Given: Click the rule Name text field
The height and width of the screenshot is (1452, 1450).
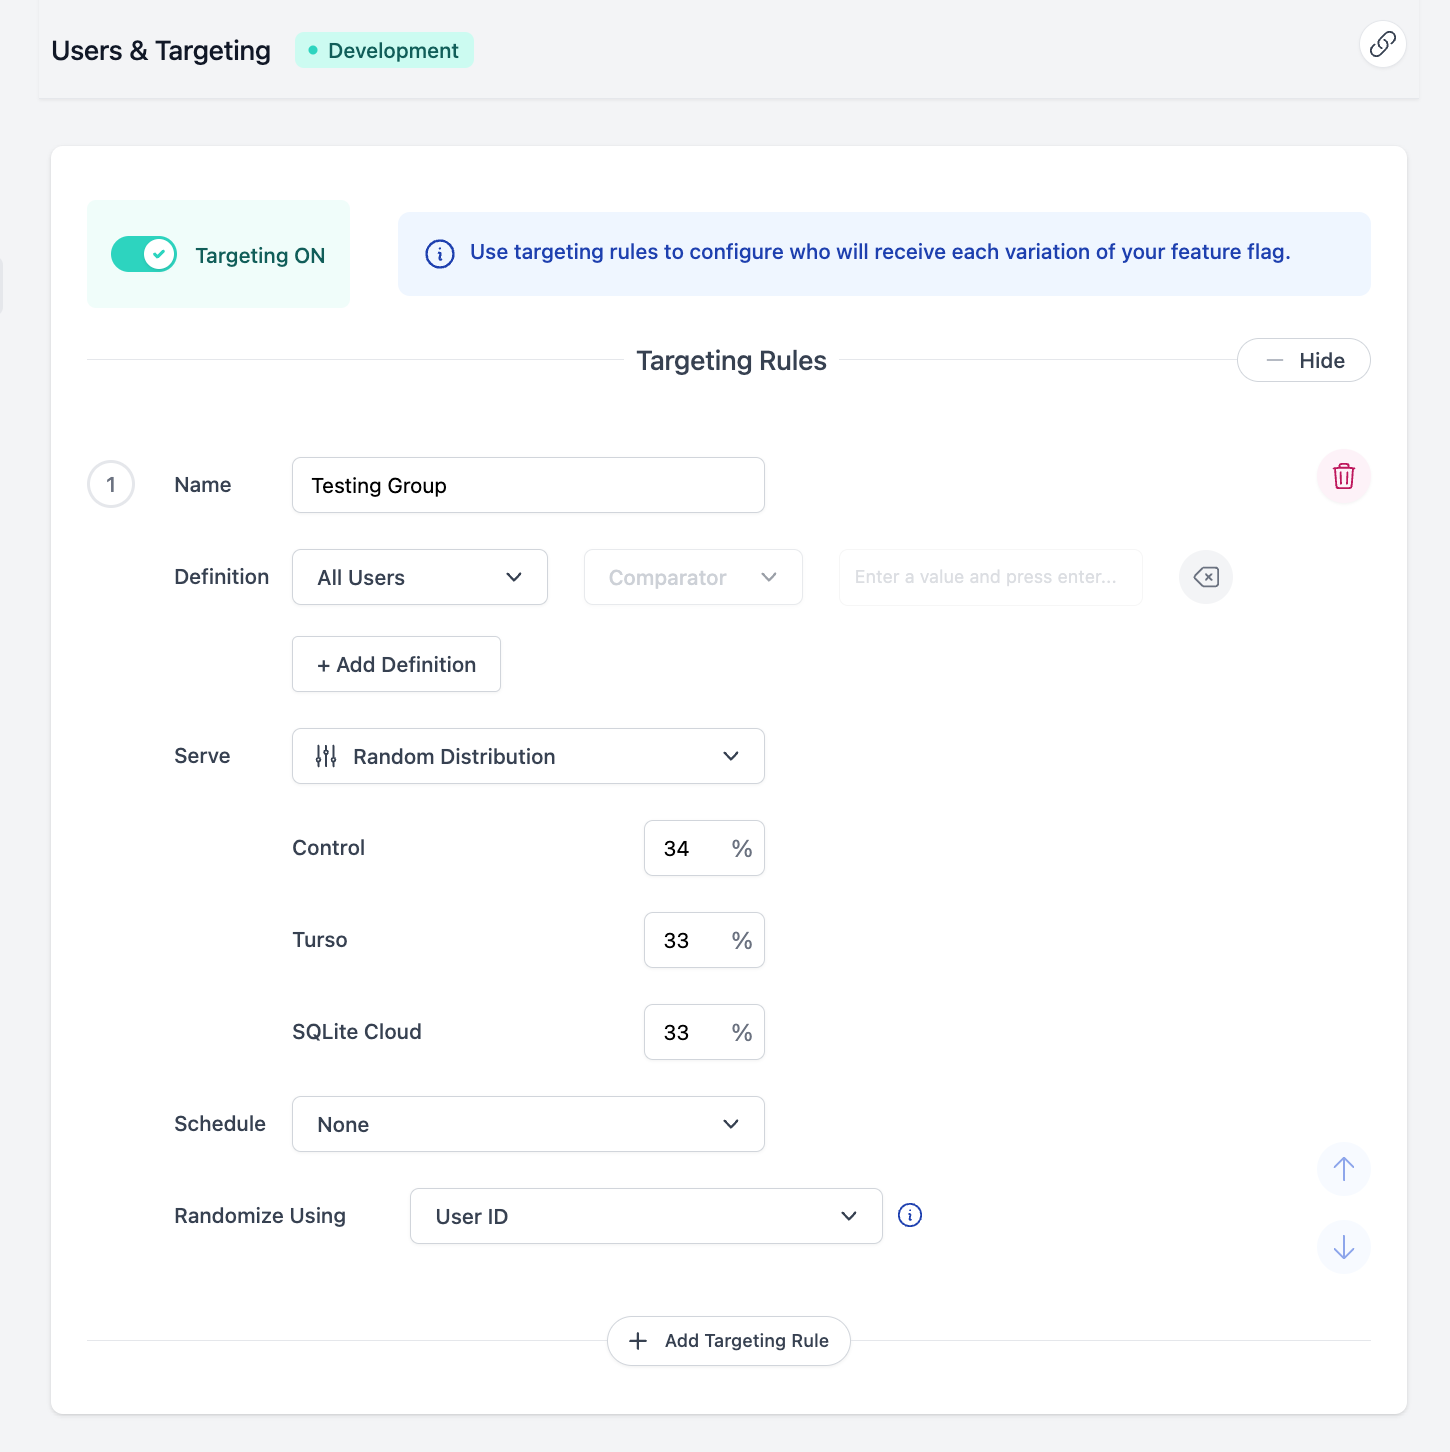Looking at the screenshot, I should point(527,485).
